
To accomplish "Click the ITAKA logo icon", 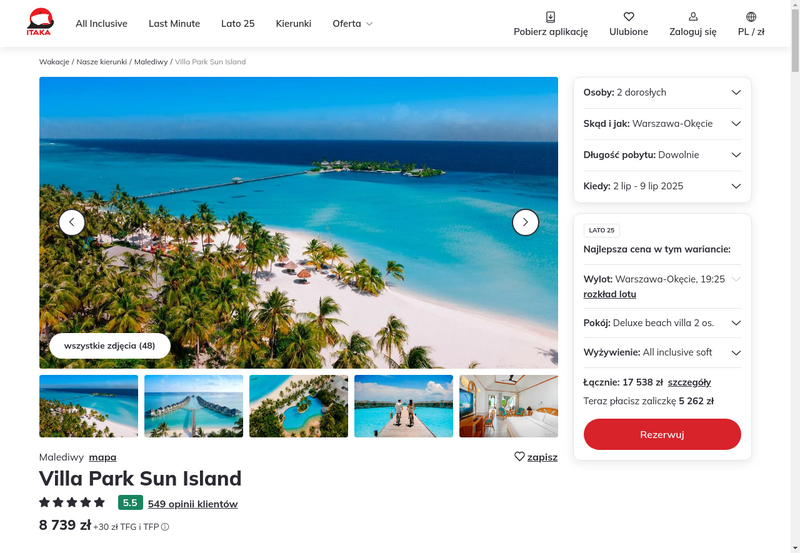I will click(40, 22).
